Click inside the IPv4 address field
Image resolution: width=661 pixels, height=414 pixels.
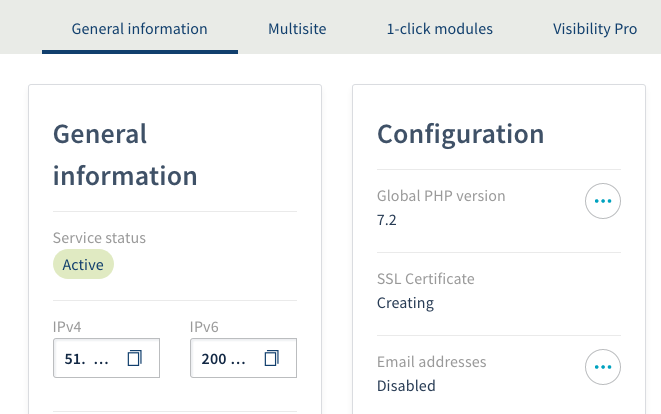click(x=88, y=358)
